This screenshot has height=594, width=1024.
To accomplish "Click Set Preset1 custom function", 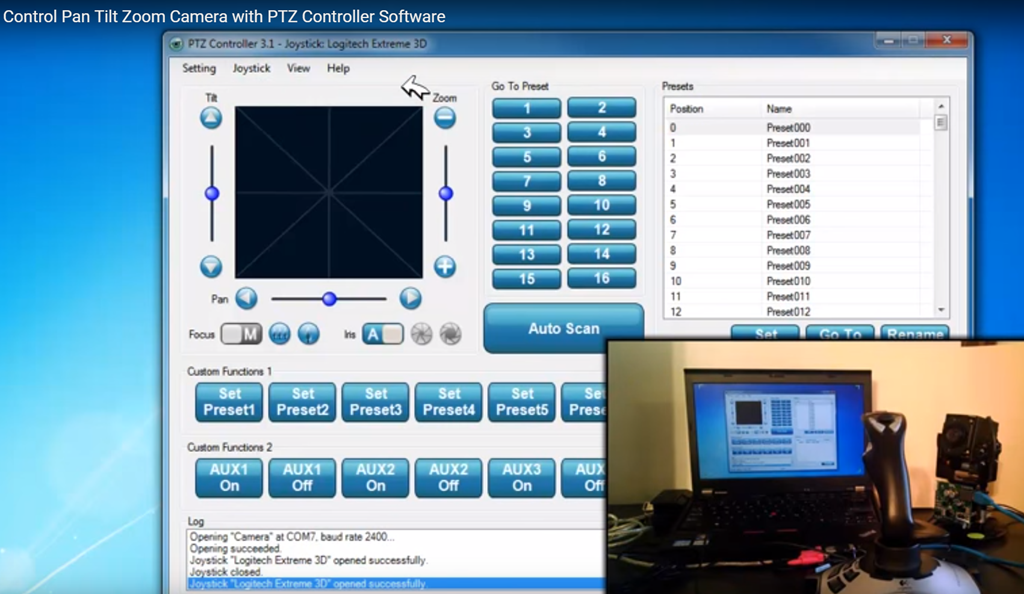I will point(229,402).
